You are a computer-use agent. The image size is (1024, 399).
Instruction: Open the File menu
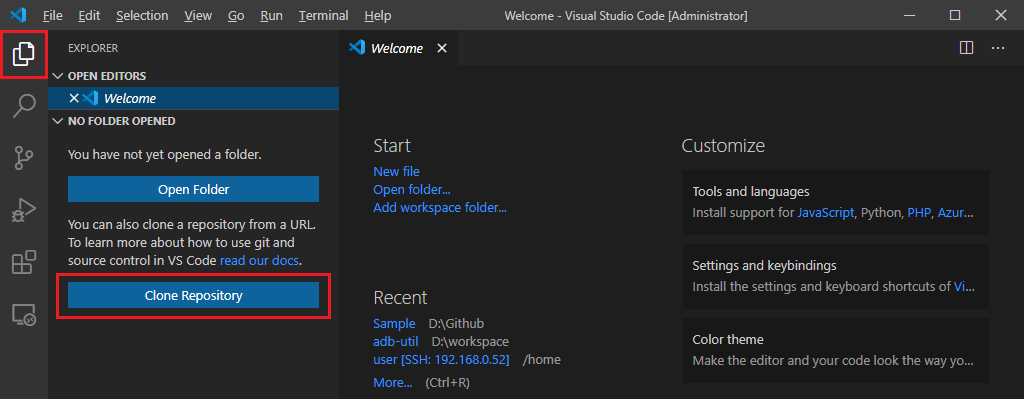52,15
